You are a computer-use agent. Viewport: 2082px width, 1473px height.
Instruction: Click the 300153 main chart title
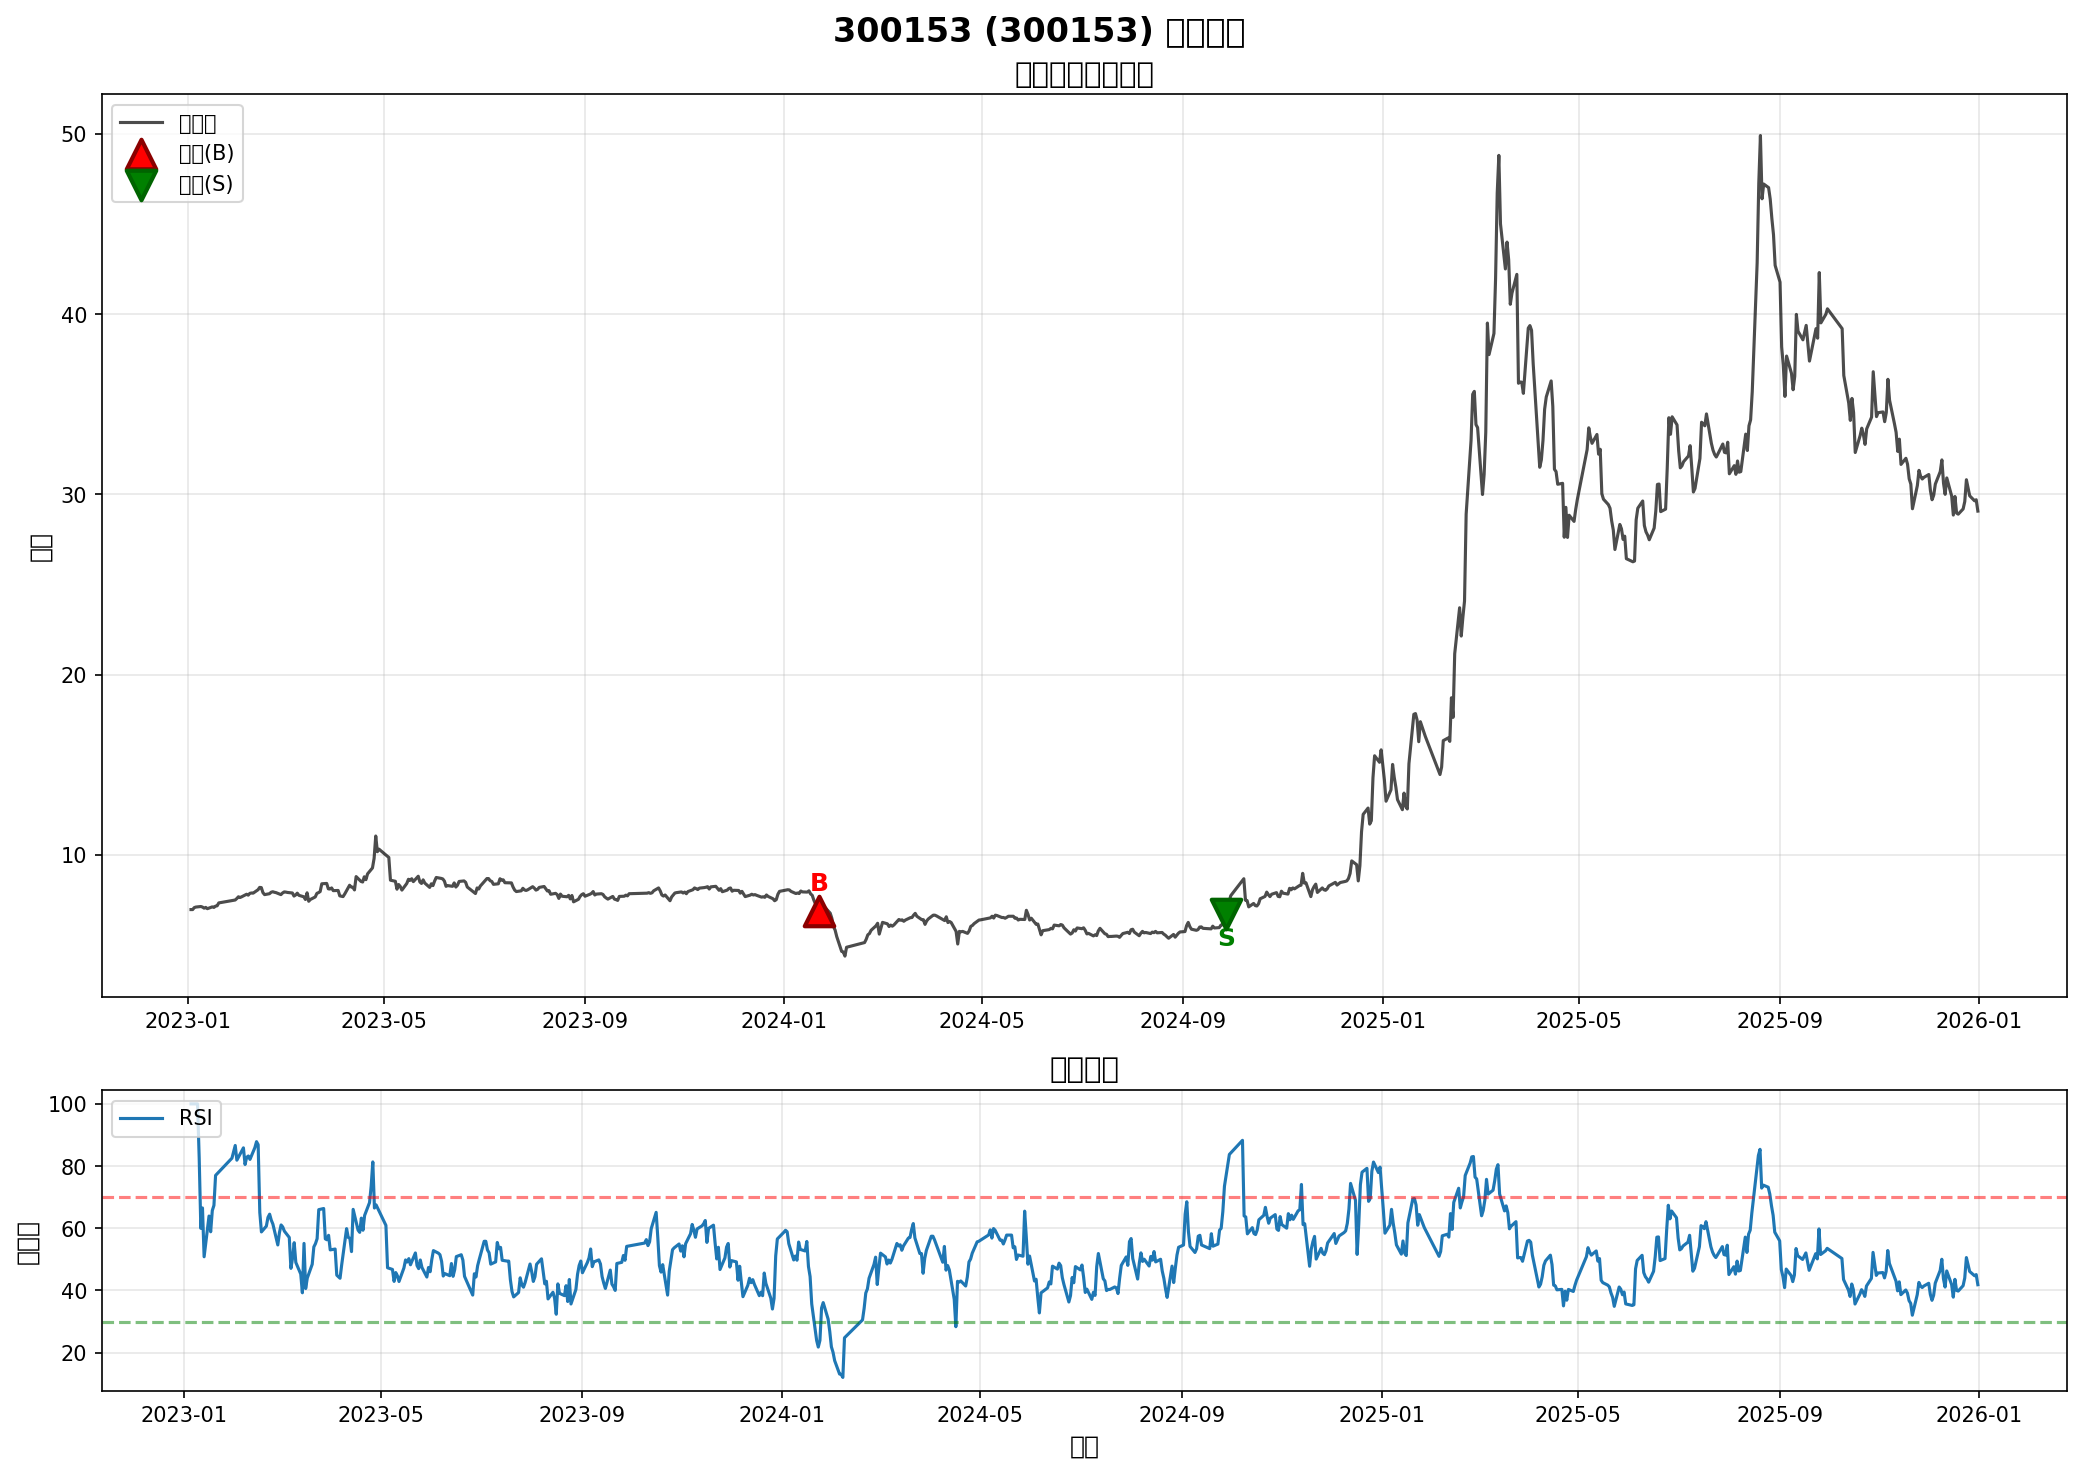point(1038,32)
